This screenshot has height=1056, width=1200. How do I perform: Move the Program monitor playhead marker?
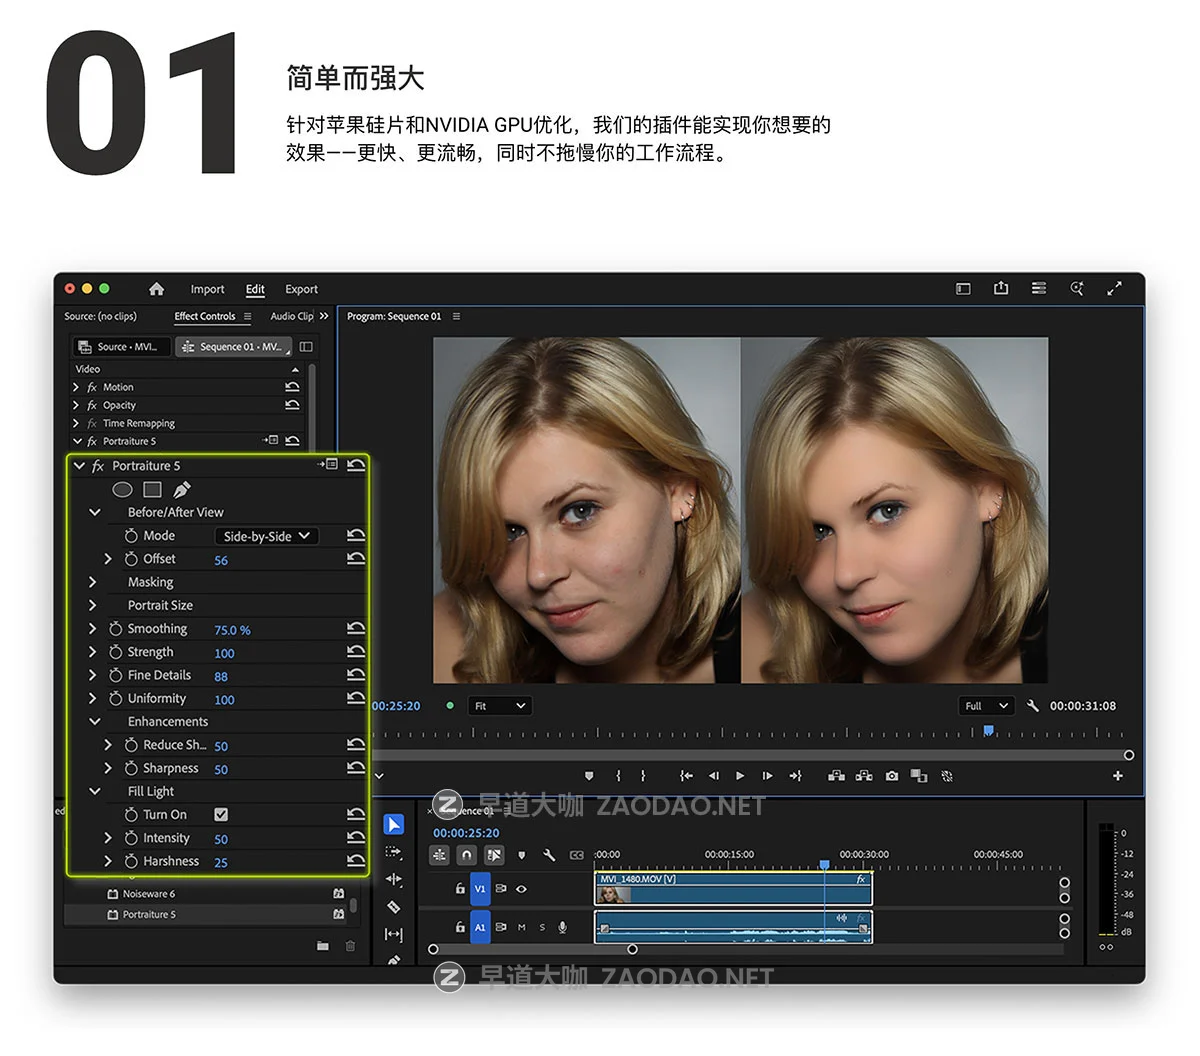pyautogui.click(x=988, y=731)
